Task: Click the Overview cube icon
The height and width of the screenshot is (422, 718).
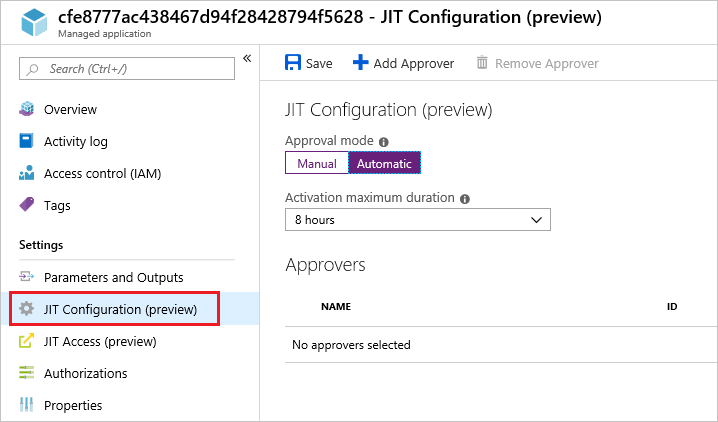Action: [x=27, y=109]
